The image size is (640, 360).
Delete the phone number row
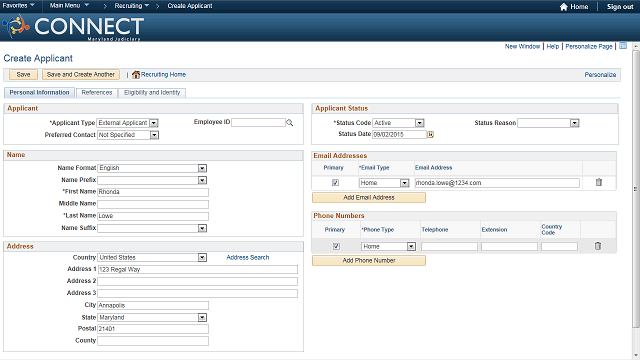598,246
